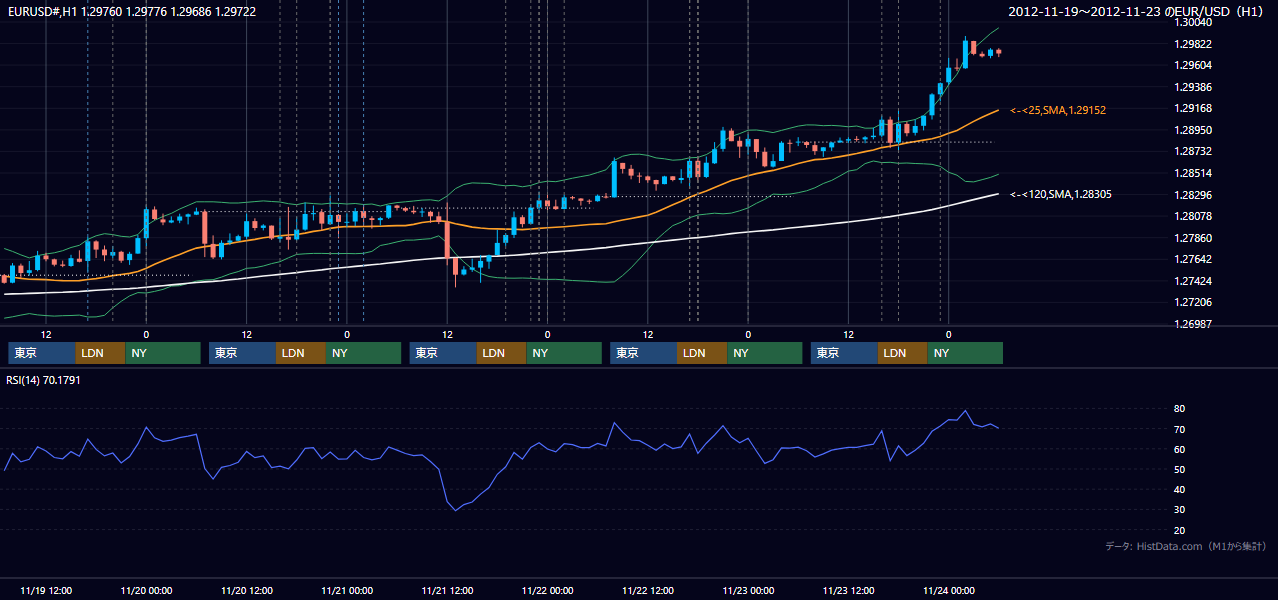Select the NY session block for 11/23
1278x600 pixels.
(965, 353)
